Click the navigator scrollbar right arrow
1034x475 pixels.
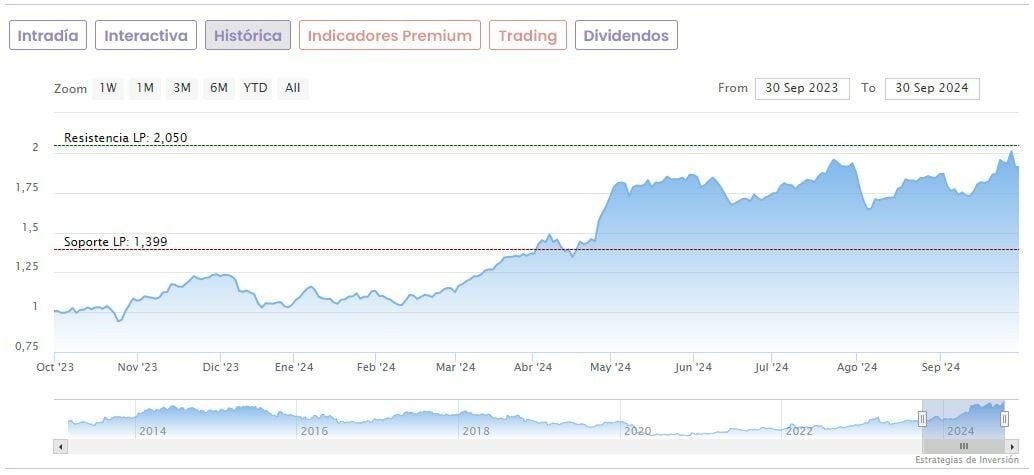(1012, 446)
